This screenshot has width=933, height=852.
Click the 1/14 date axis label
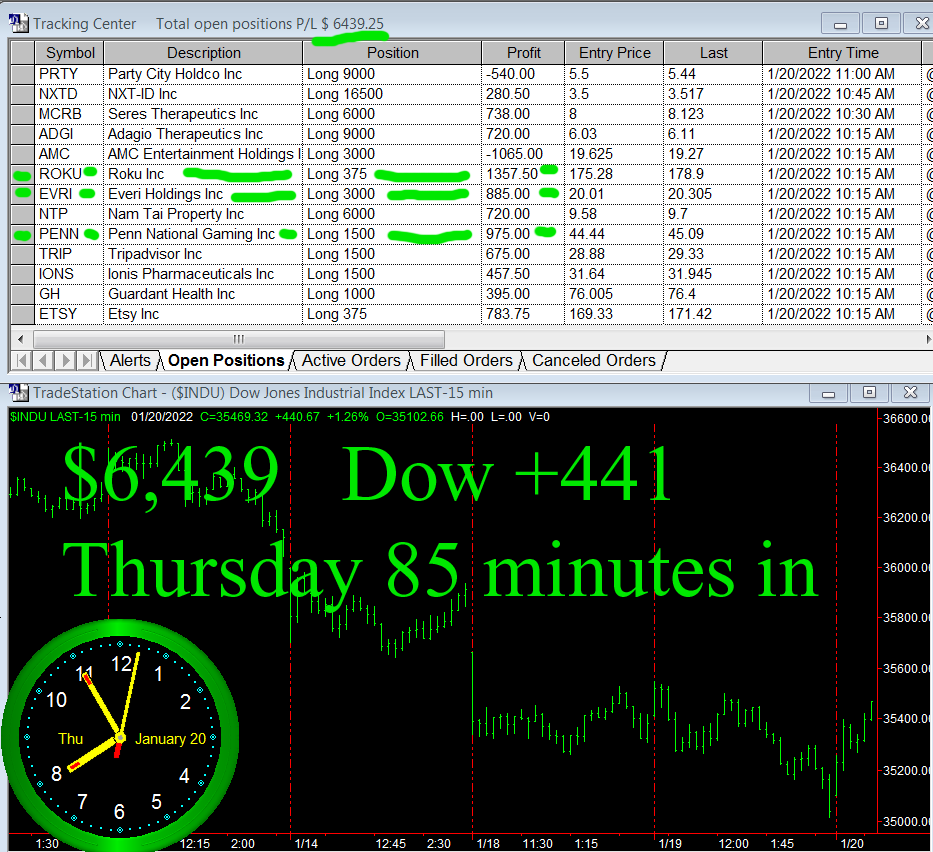[x=306, y=844]
